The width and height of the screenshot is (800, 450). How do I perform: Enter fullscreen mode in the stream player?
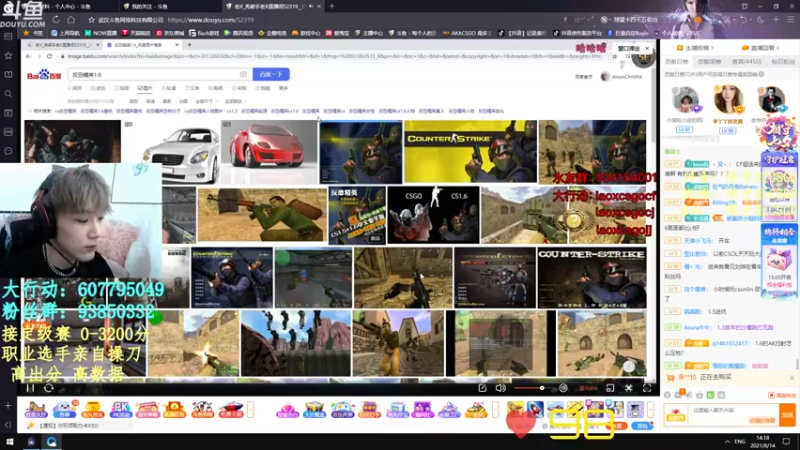[647, 388]
